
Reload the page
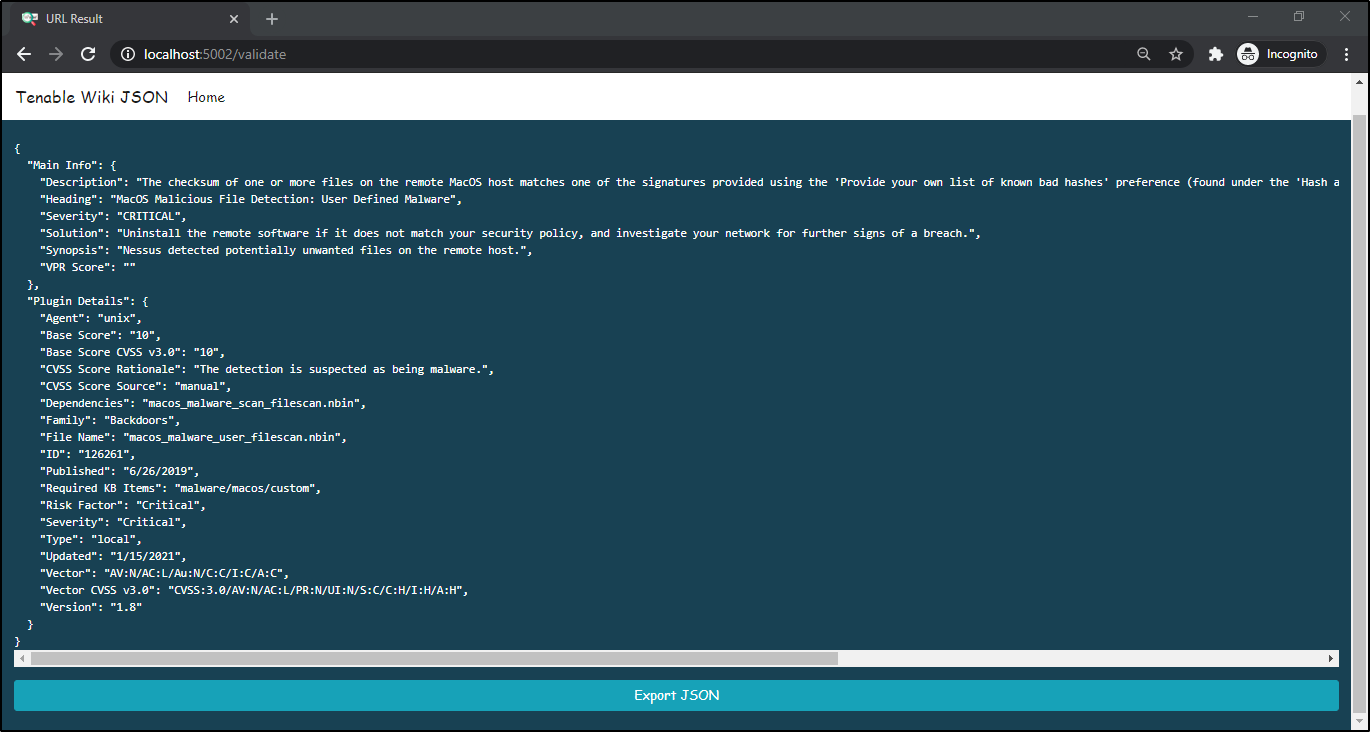coord(88,54)
